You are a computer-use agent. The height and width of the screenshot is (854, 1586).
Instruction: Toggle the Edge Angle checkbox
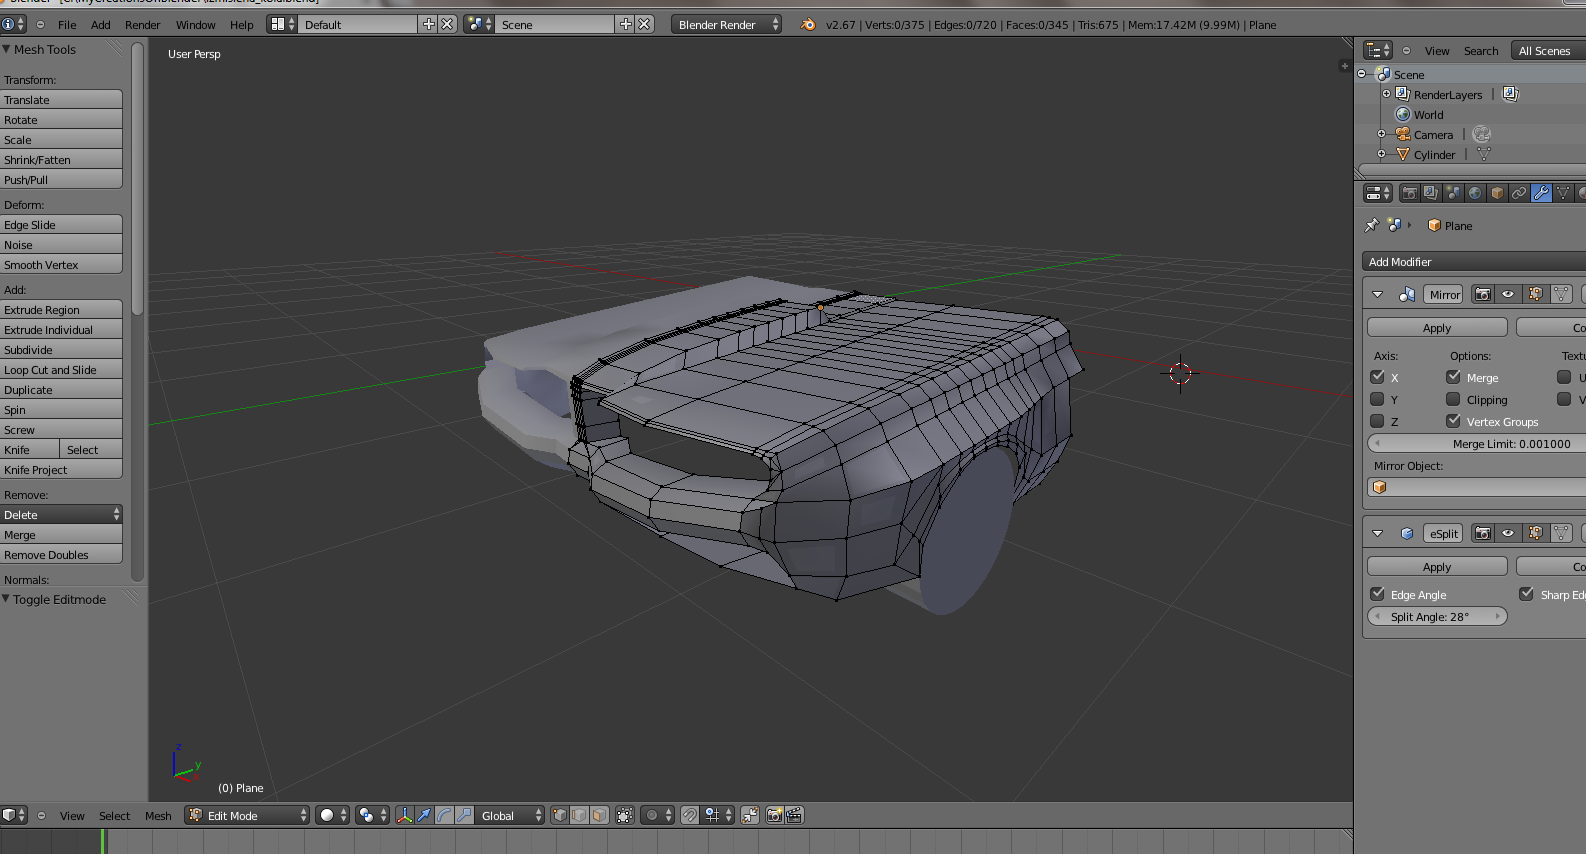(x=1378, y=594)
